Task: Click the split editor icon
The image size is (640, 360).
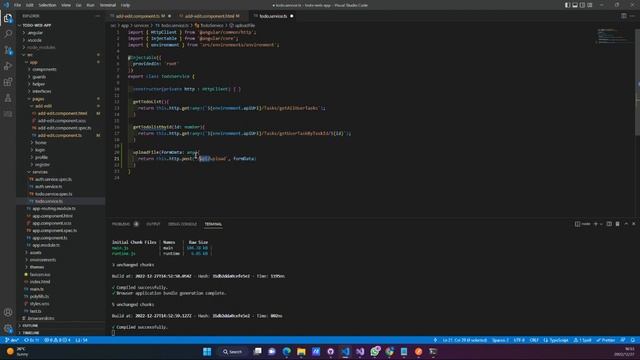Action: tap(624, 16)
